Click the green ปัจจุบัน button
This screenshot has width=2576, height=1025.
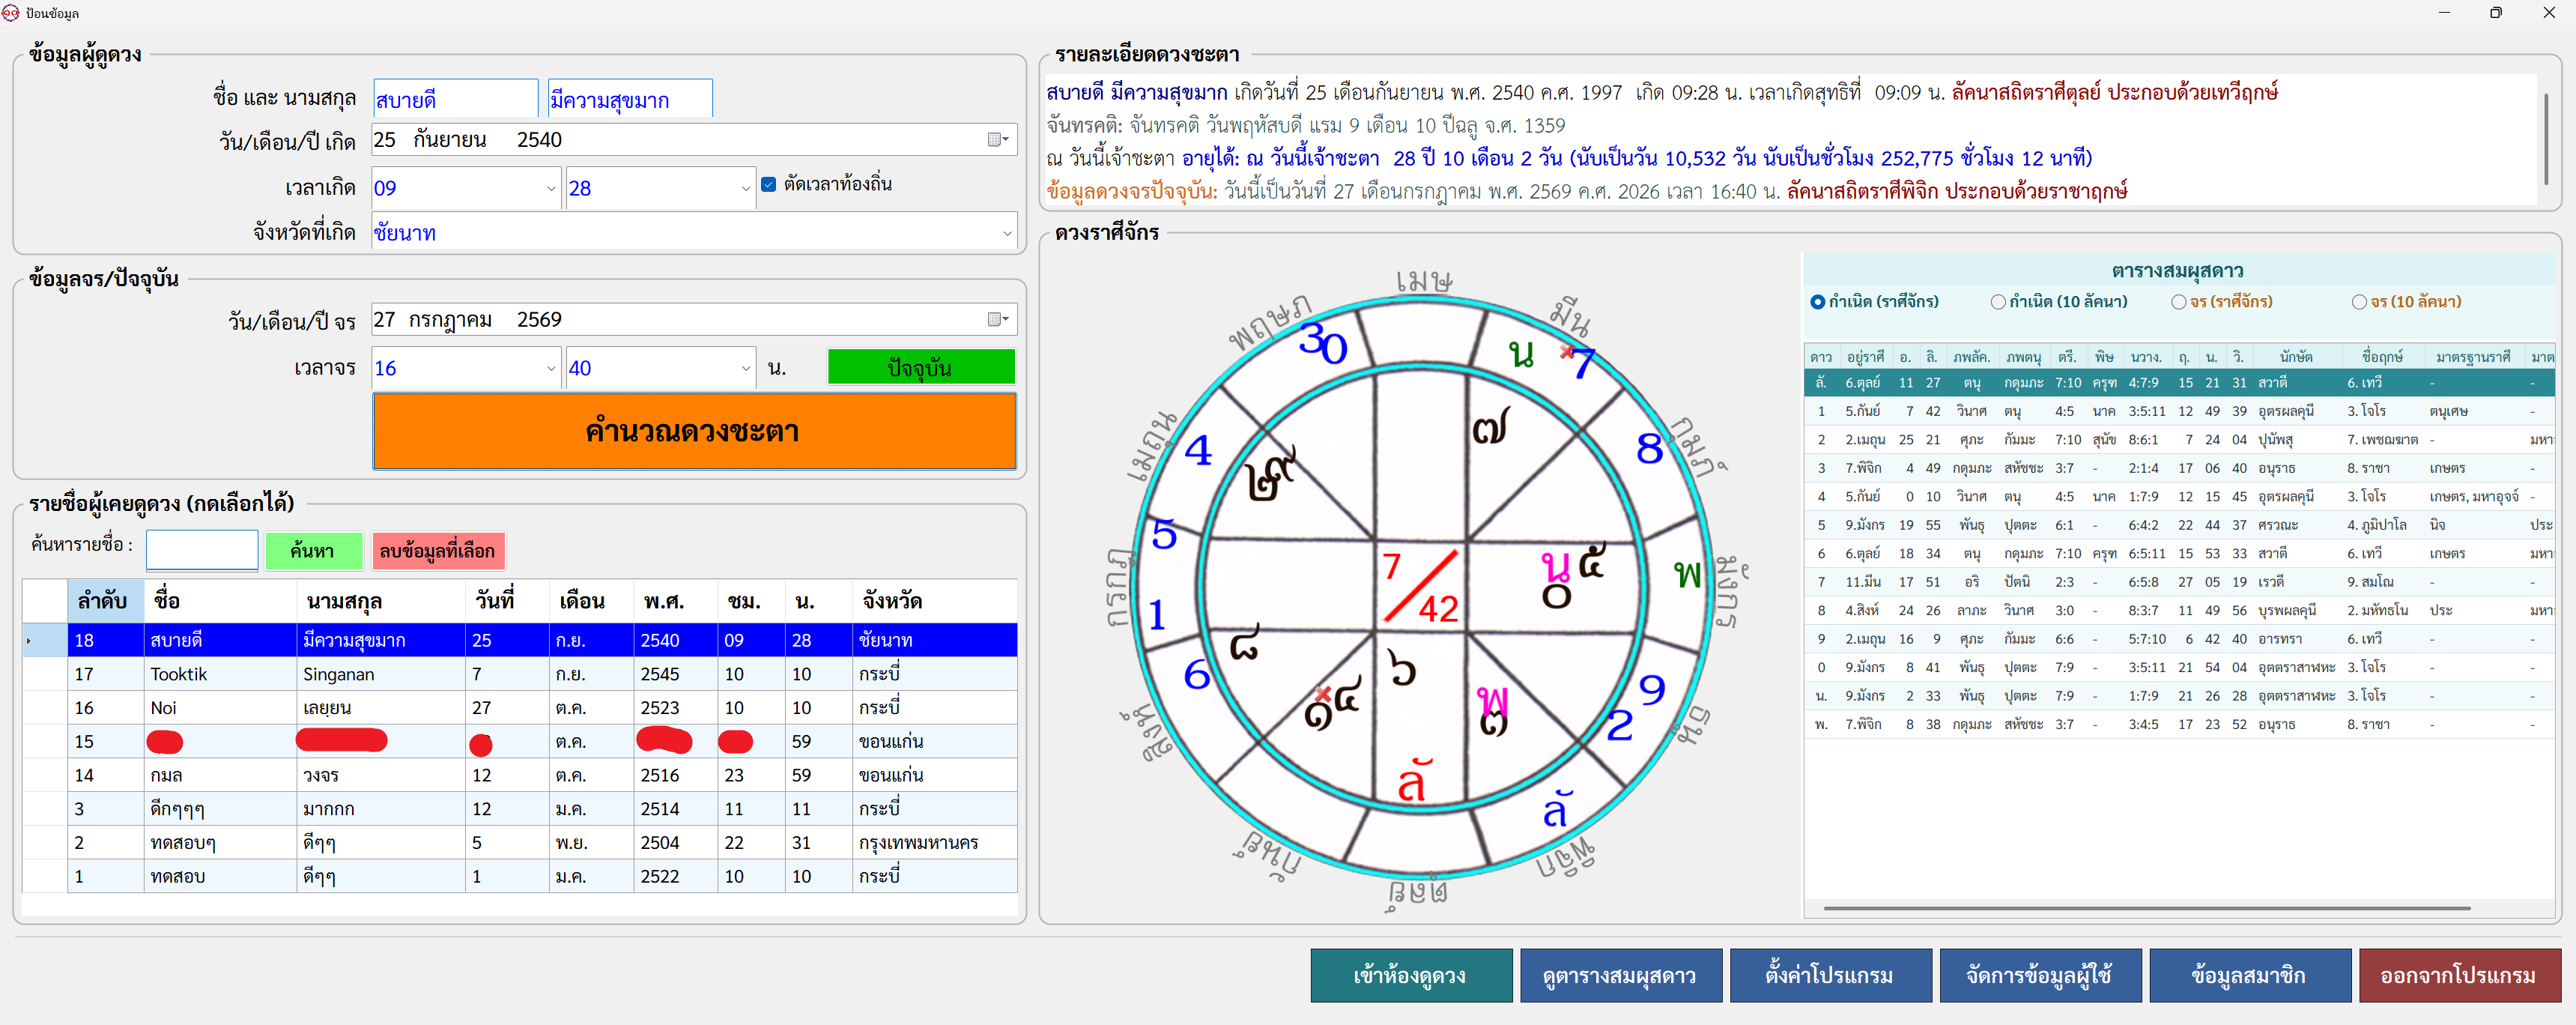point(920,367)
